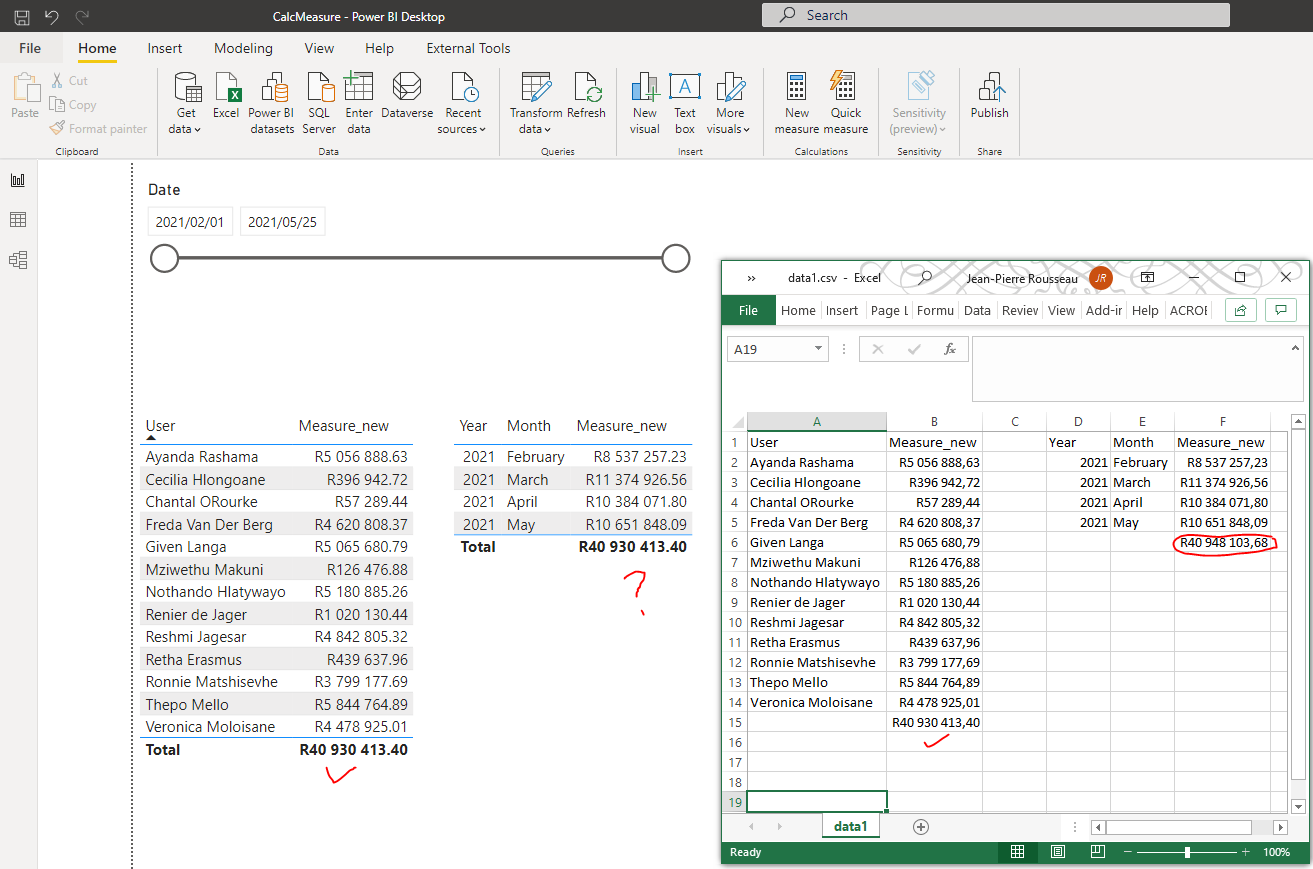The height and width of the screenshot is (869, 1313).
Task: Click the right handle of the date slider
Action: click(676, 259)
